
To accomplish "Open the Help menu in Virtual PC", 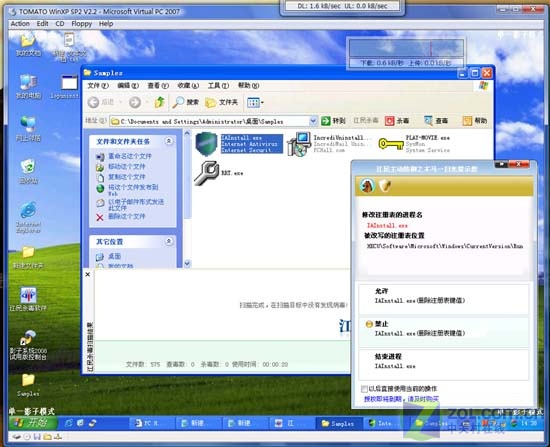I will [106, 24].
